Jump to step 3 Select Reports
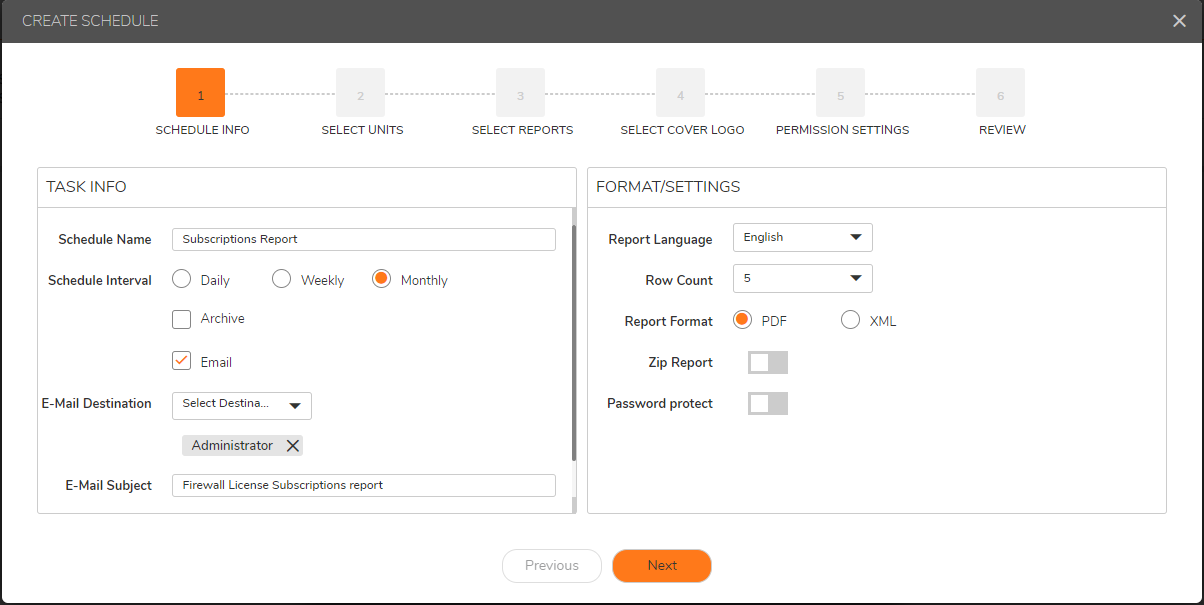Viewport: 1204px width, 605px height. 520,93
